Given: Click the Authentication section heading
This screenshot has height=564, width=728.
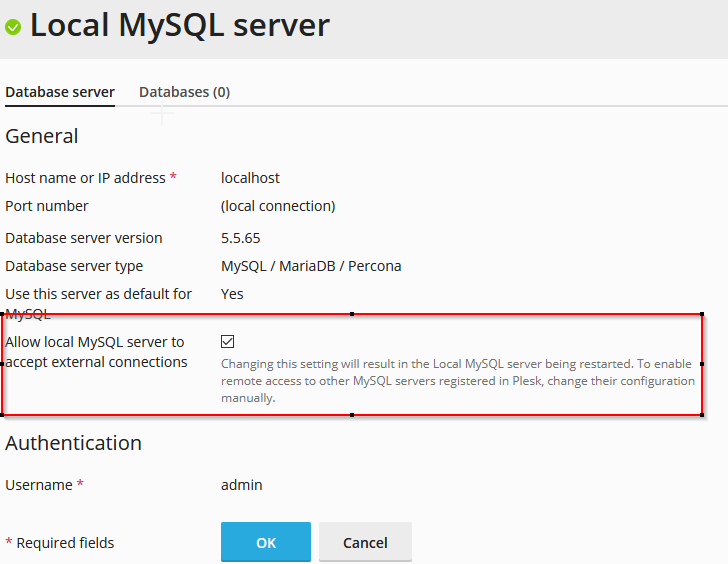Looking at the screenshot, I should click(73, 443).
